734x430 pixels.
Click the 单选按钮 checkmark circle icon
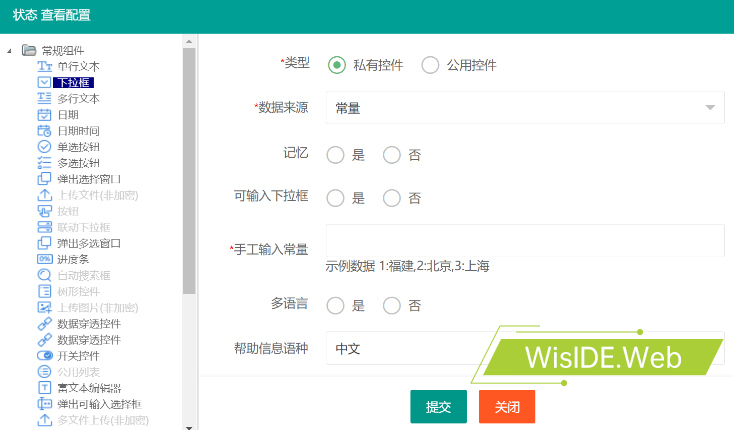click(44, 147)
